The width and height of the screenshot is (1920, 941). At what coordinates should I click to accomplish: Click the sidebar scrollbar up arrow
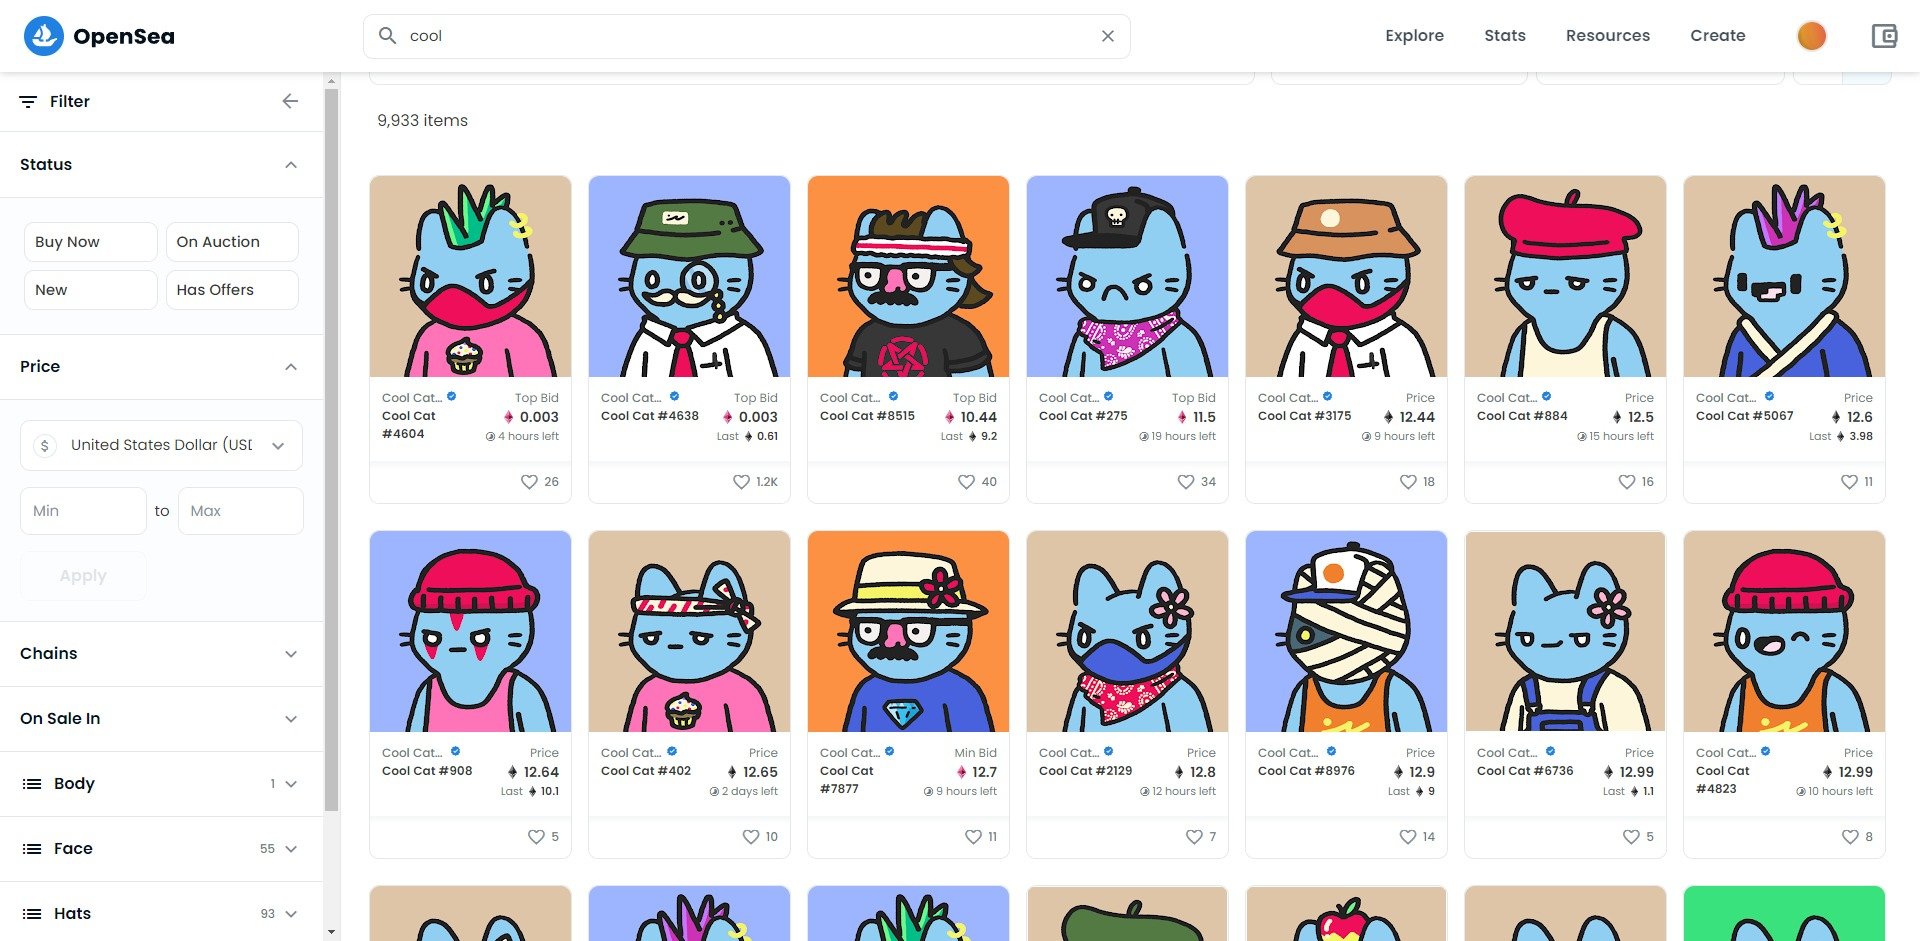pos(332,80)
